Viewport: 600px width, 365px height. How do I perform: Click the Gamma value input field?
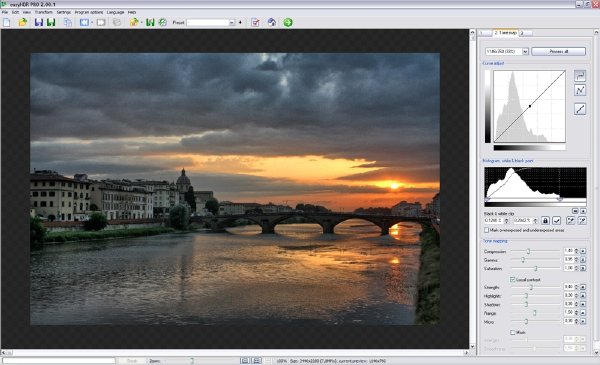pos(569,260)
